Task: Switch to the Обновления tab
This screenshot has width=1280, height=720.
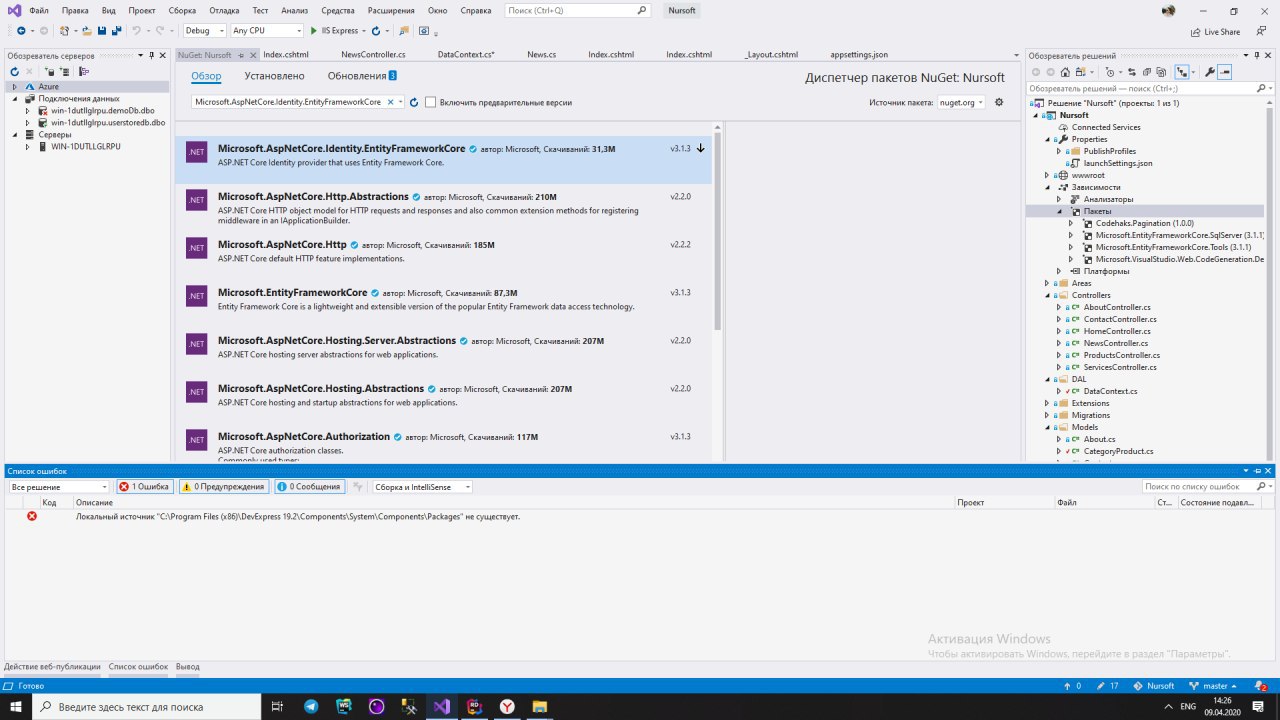Action: pos(362,76)
